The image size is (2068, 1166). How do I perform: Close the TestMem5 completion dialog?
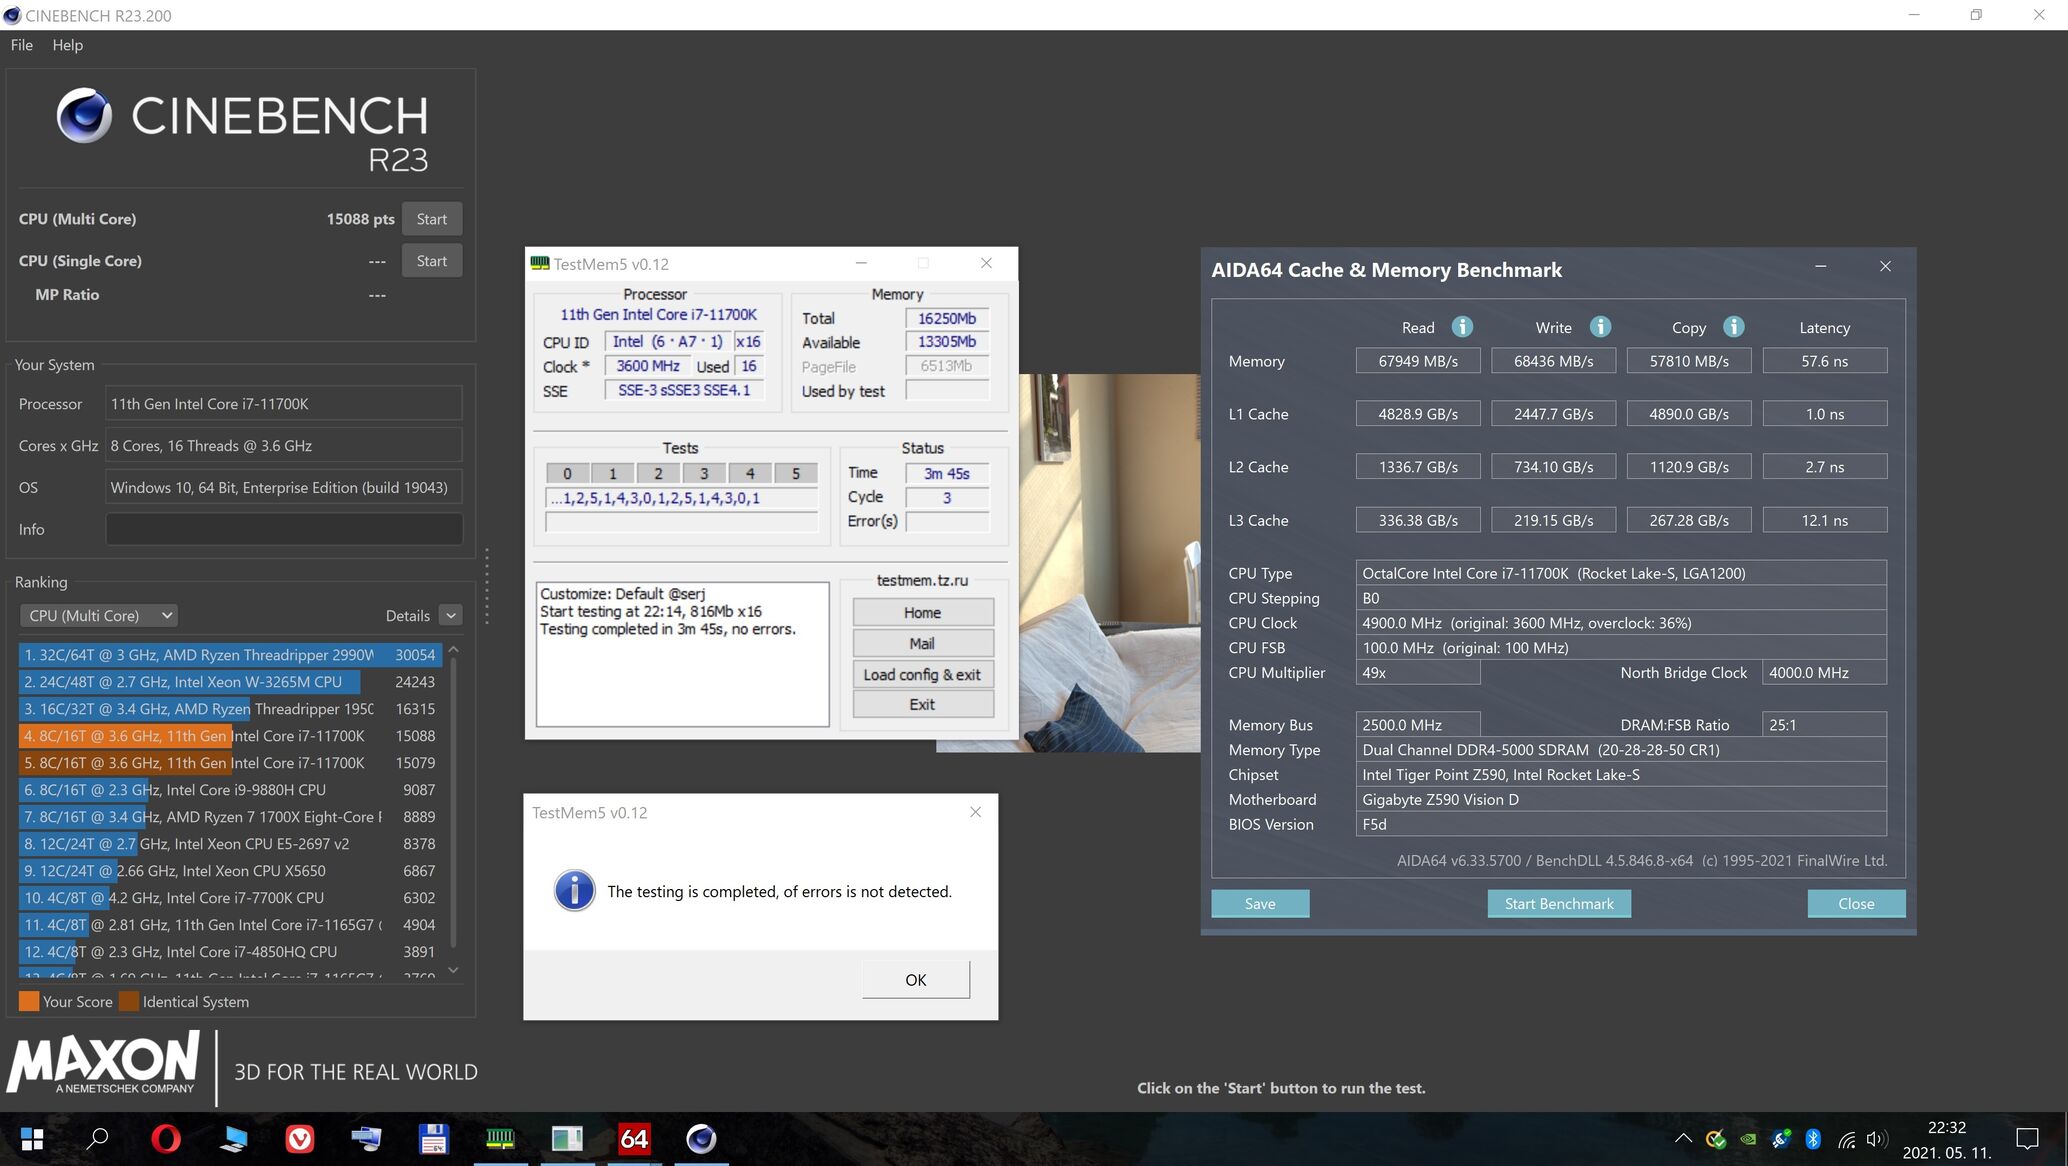click(x=975, y=812)
